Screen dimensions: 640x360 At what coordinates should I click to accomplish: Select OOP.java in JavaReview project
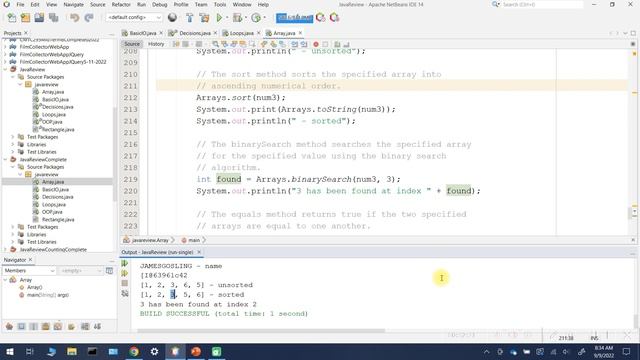52,122
